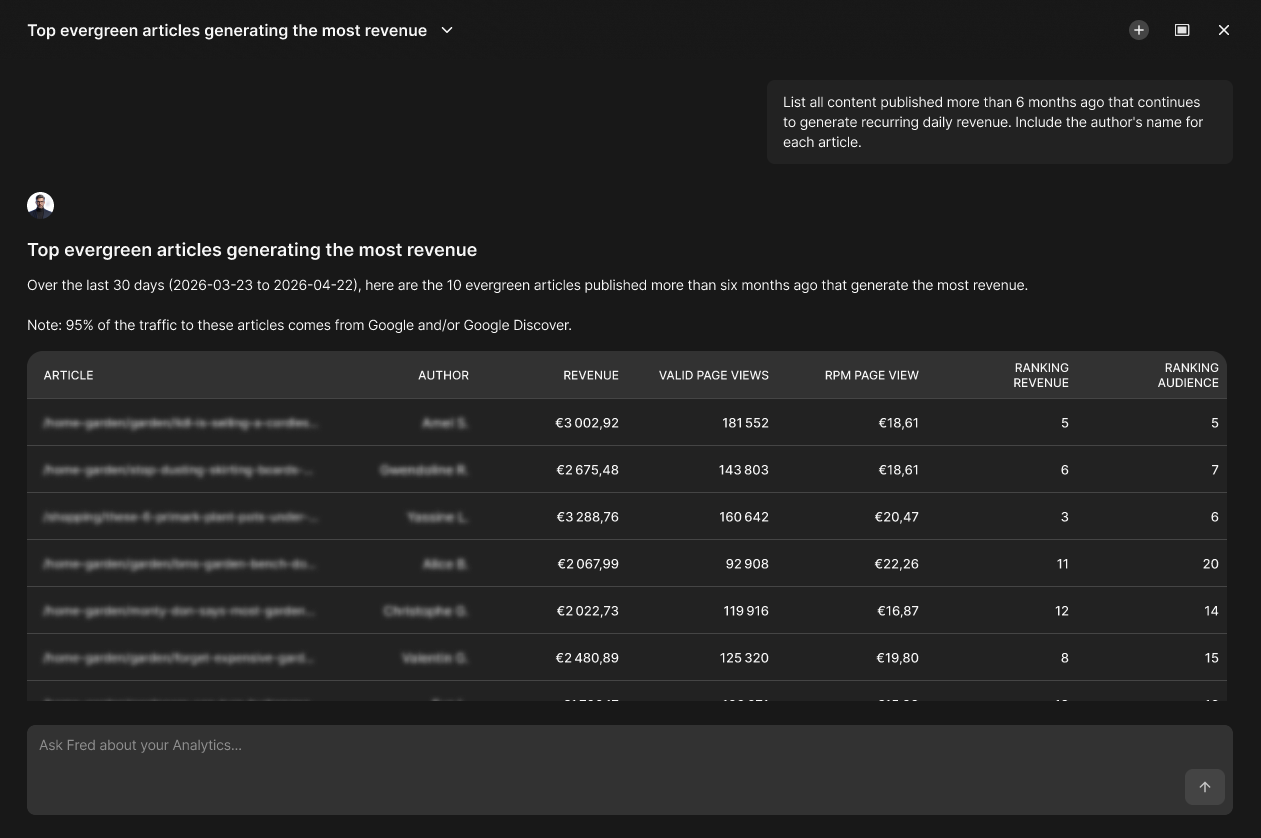Image resolution: width=1261 pixels, height=838 pixels.
Task: Select the row with 92 908 page views
Action: coord(627,563)
